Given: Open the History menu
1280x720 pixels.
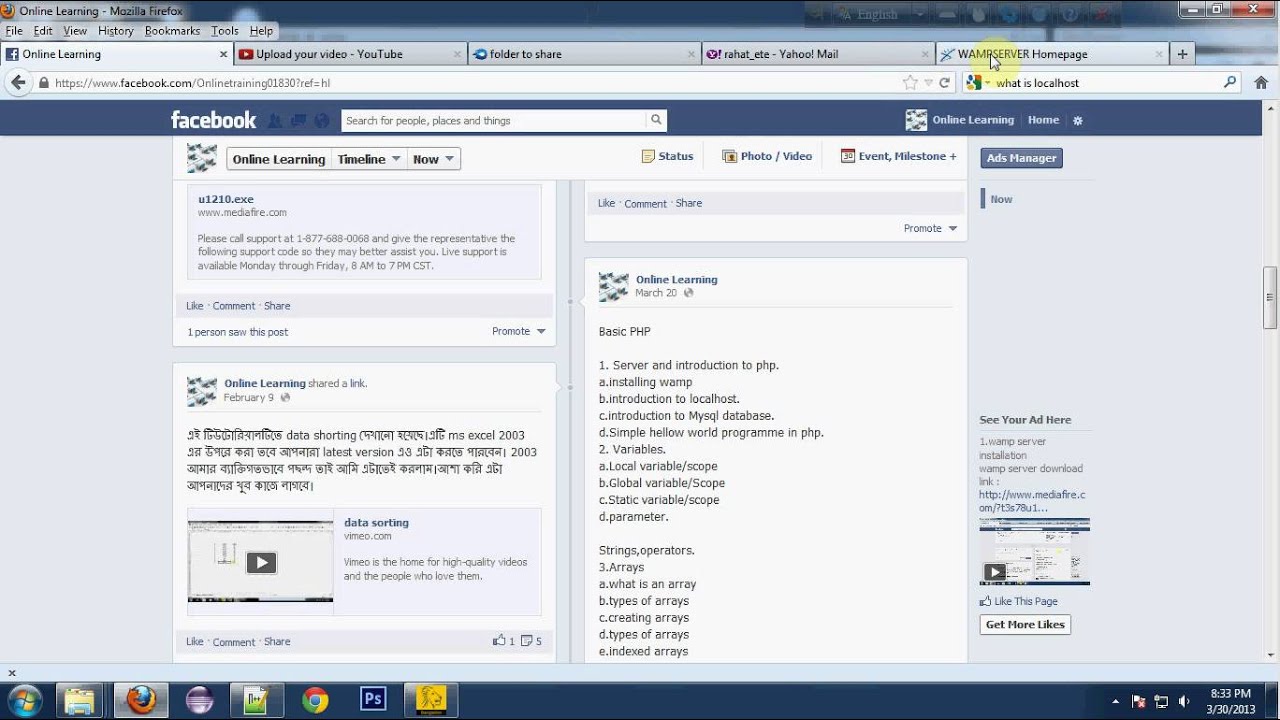Looking at the screenshot, I should 115,31.
